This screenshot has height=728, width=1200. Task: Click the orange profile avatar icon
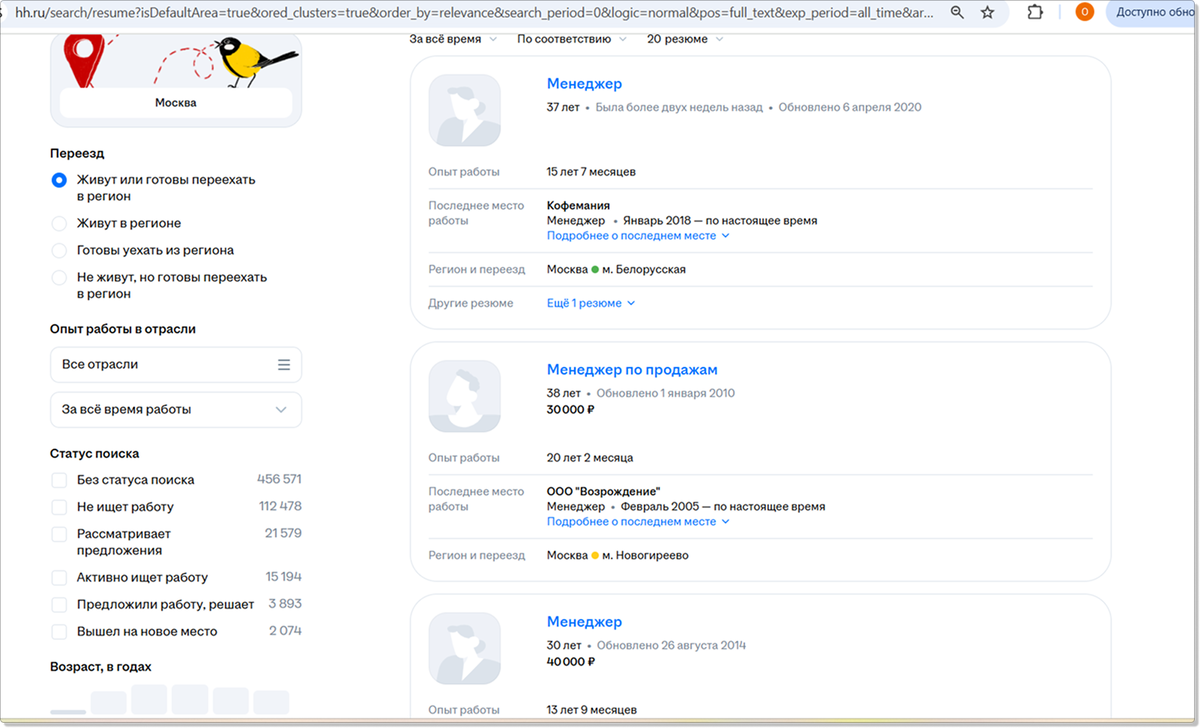click(x=1084, y=12)
